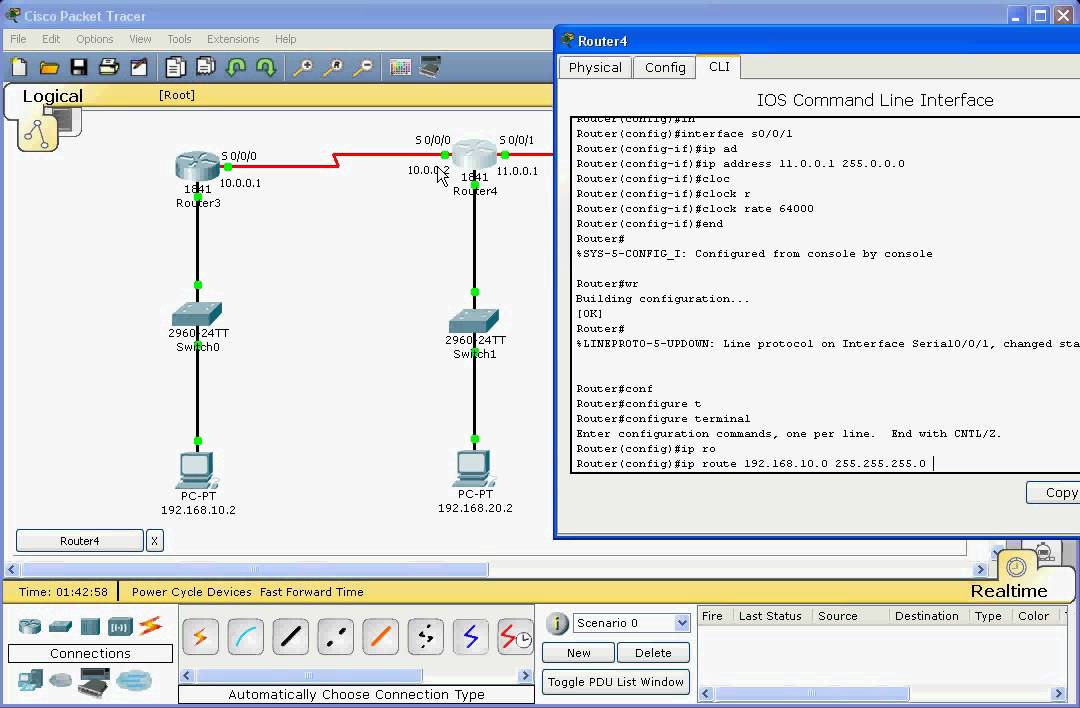Choose the Custom Made Devices category icon
Screen dimensions: 1080x708
pyautogui.click(x=94, y=681)
